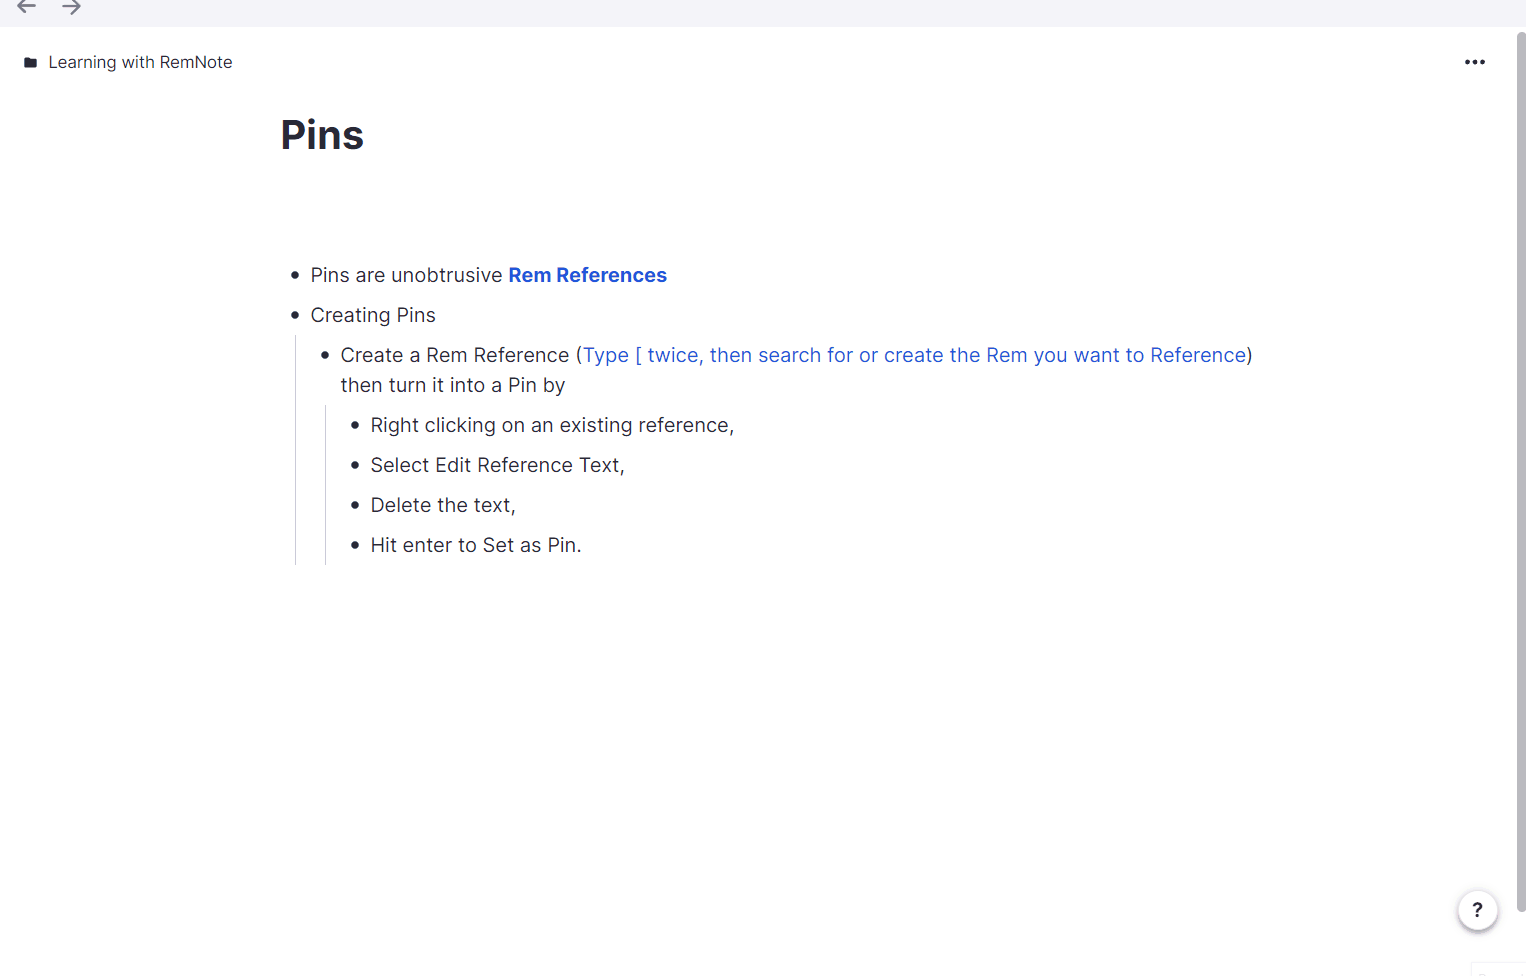
Task: Click the folder icon beside Learning with RemNote
Action: point(31,63)
